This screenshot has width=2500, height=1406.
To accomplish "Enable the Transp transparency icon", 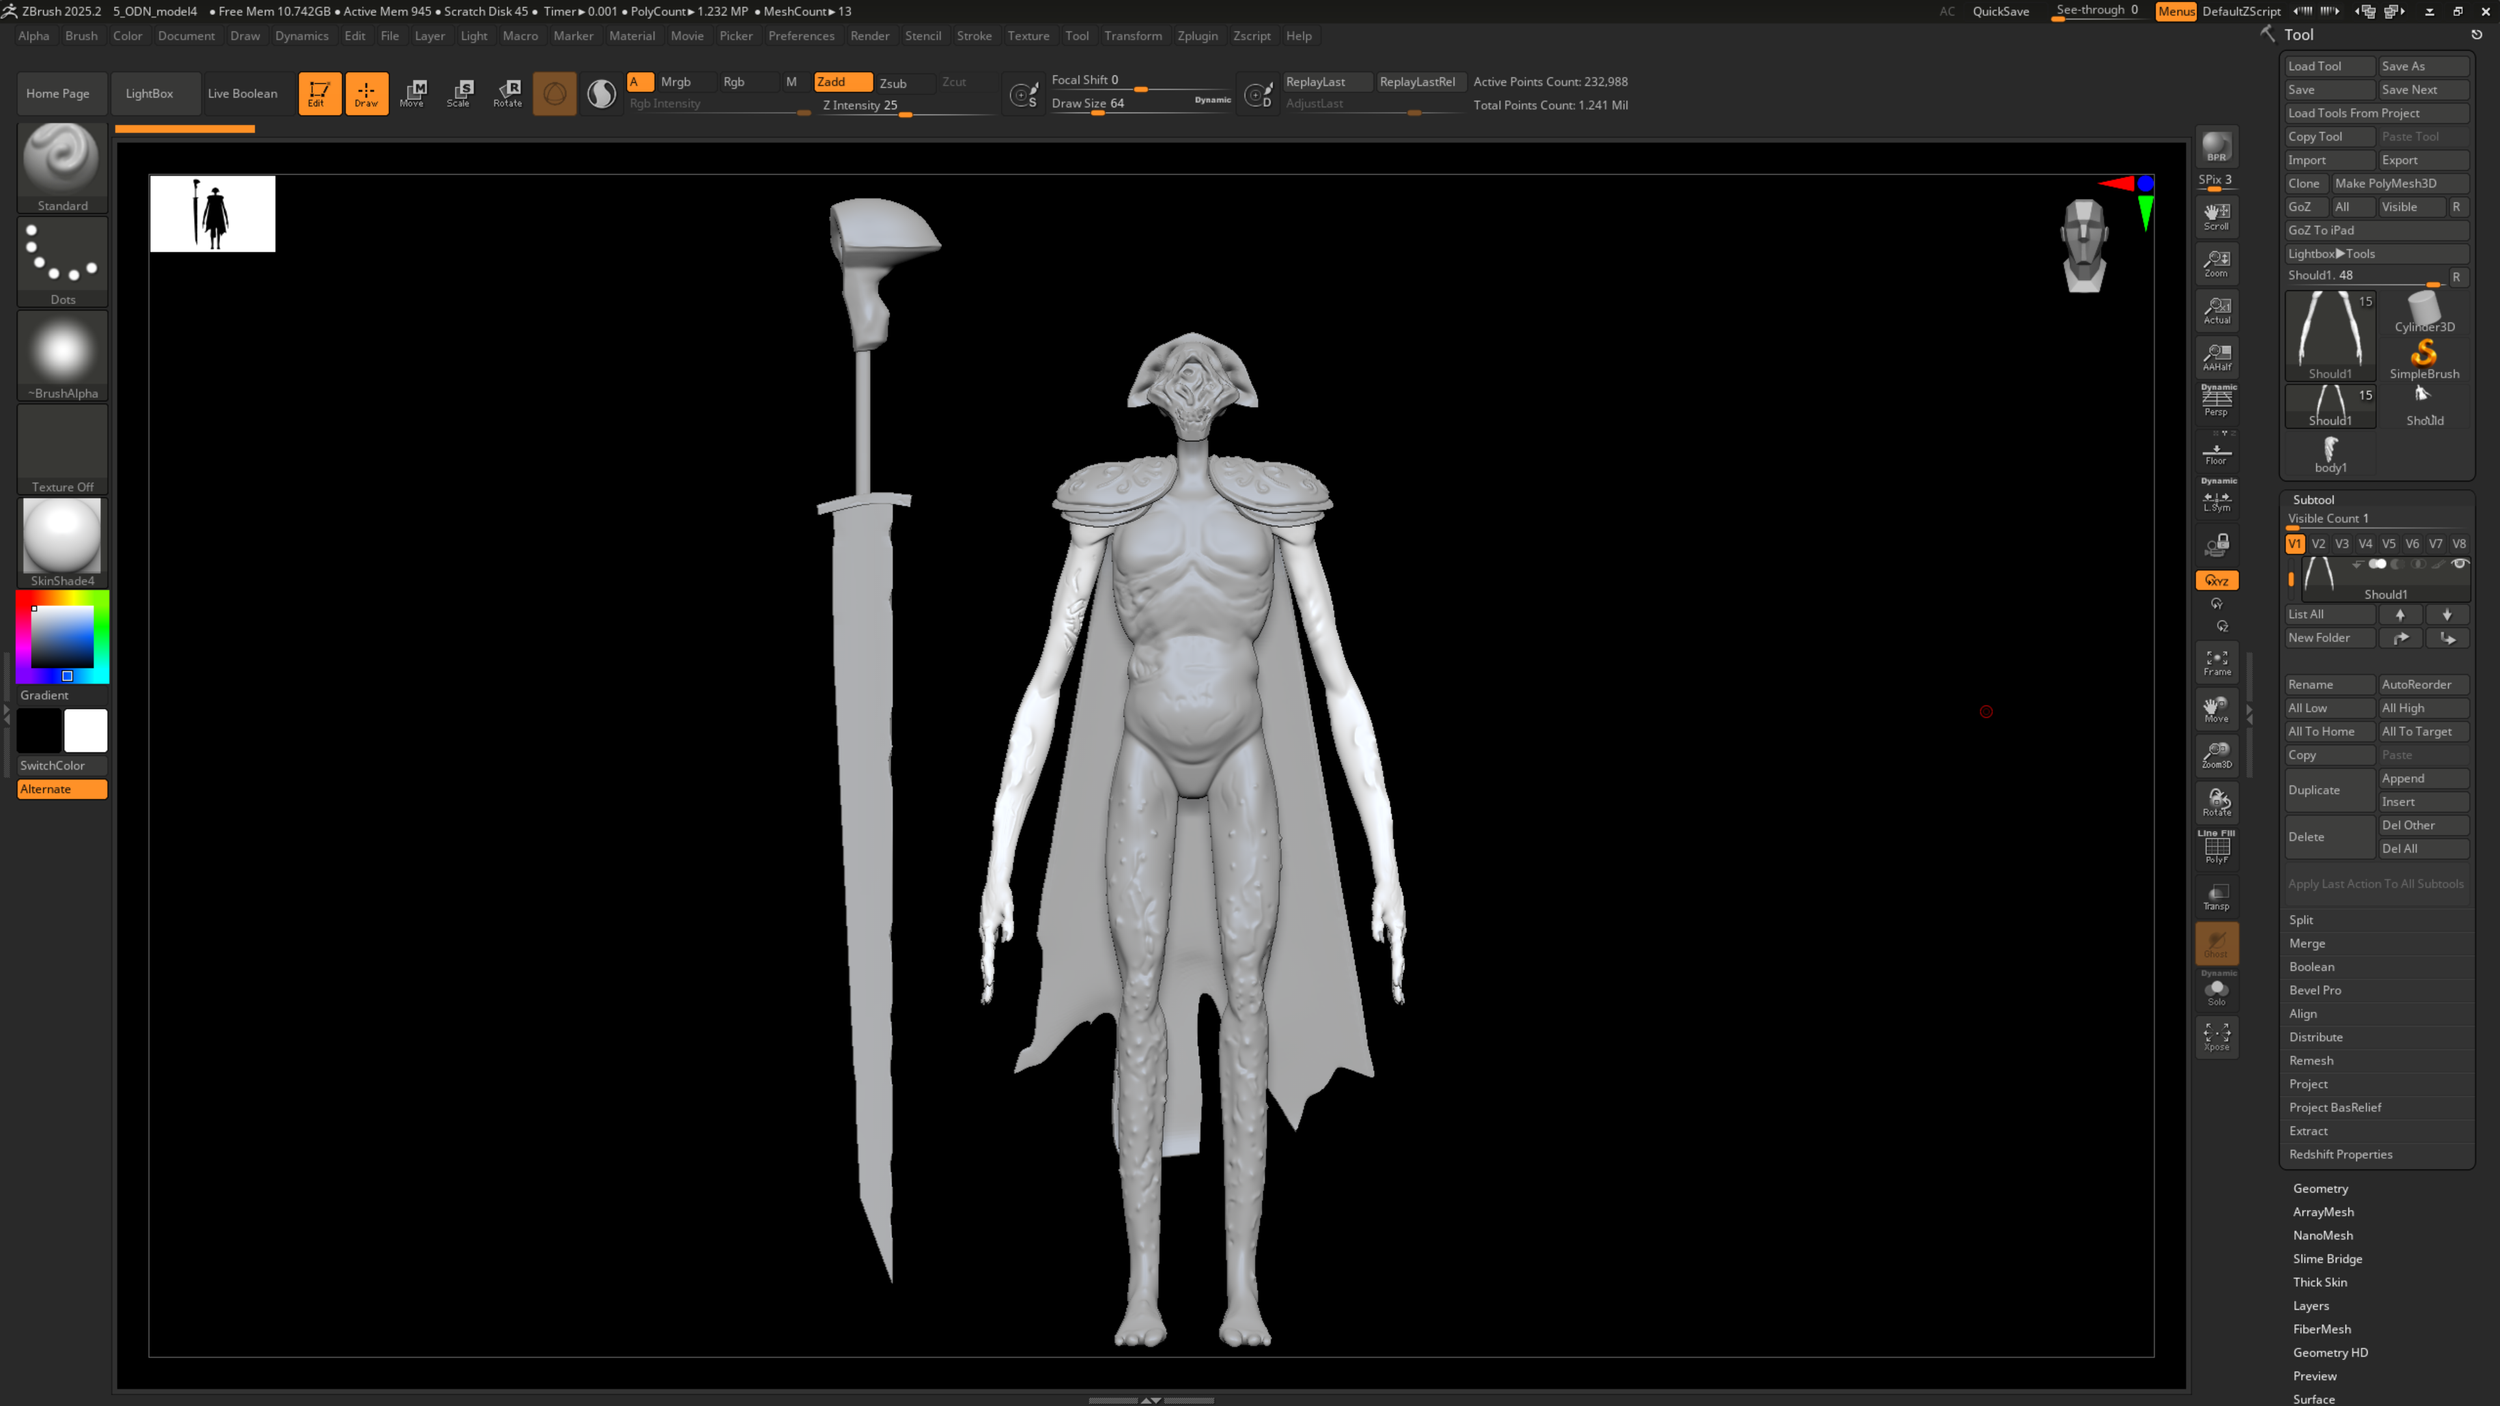I will pos(2216,896).
